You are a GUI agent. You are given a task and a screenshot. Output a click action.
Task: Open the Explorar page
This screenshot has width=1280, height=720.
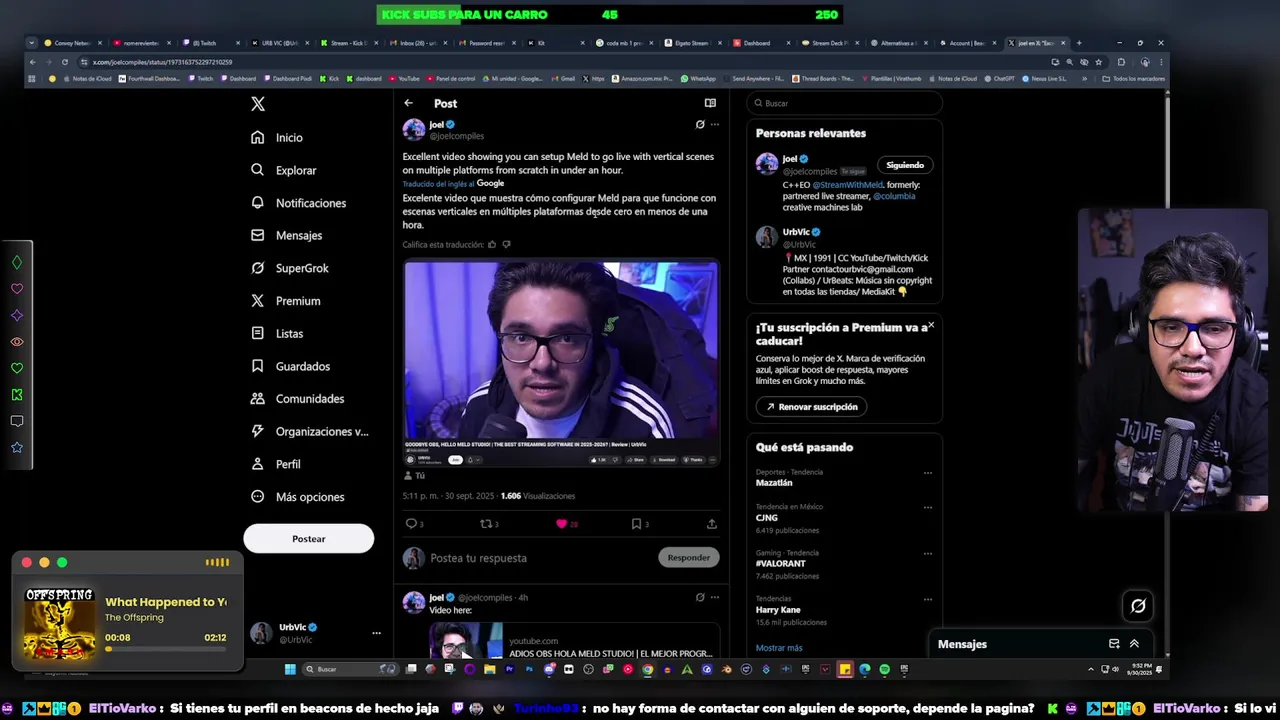point(284,171)
